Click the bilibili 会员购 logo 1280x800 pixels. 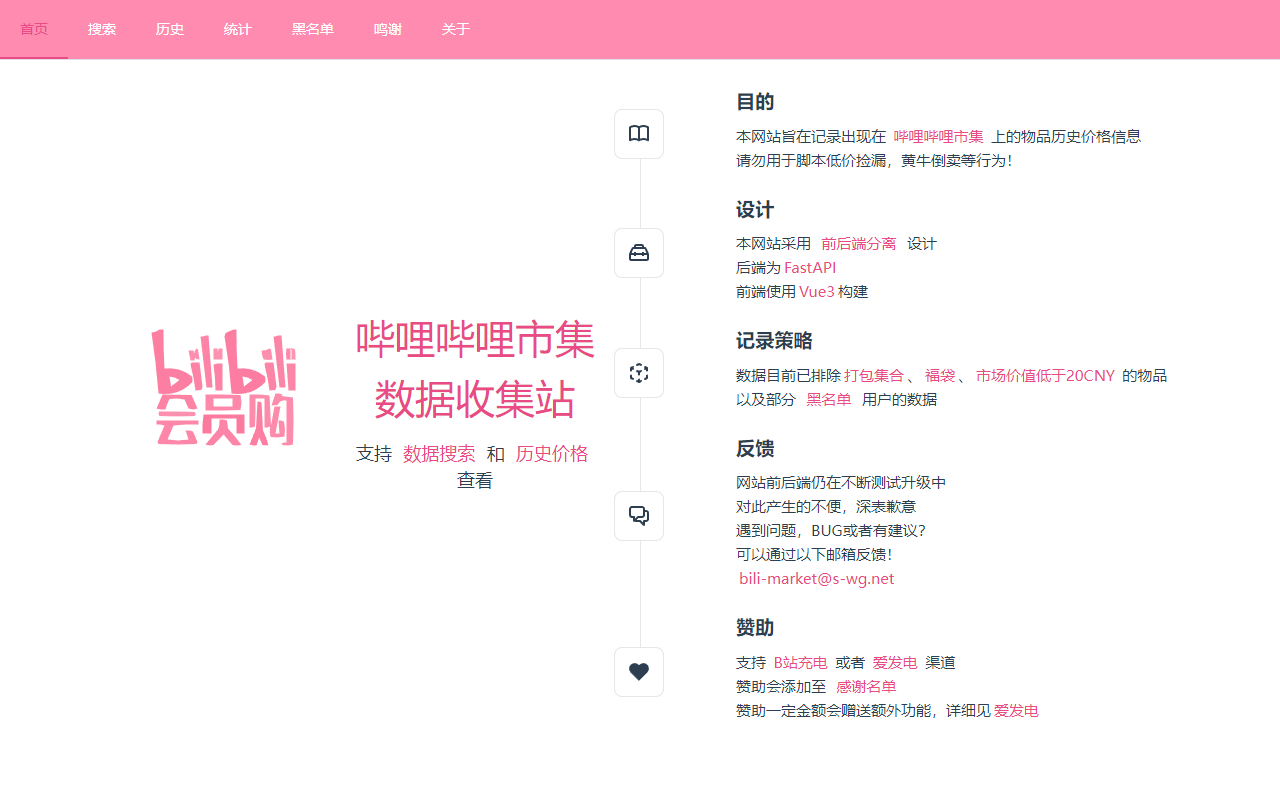point(224,387)
